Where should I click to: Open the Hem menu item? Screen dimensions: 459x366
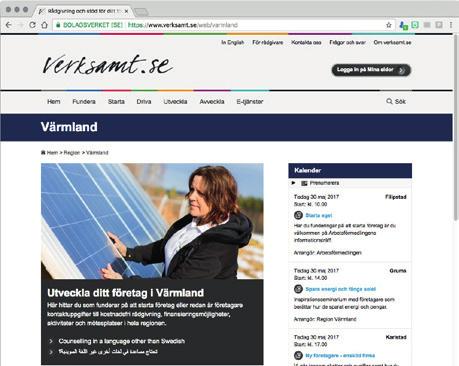tap(54, 101)
